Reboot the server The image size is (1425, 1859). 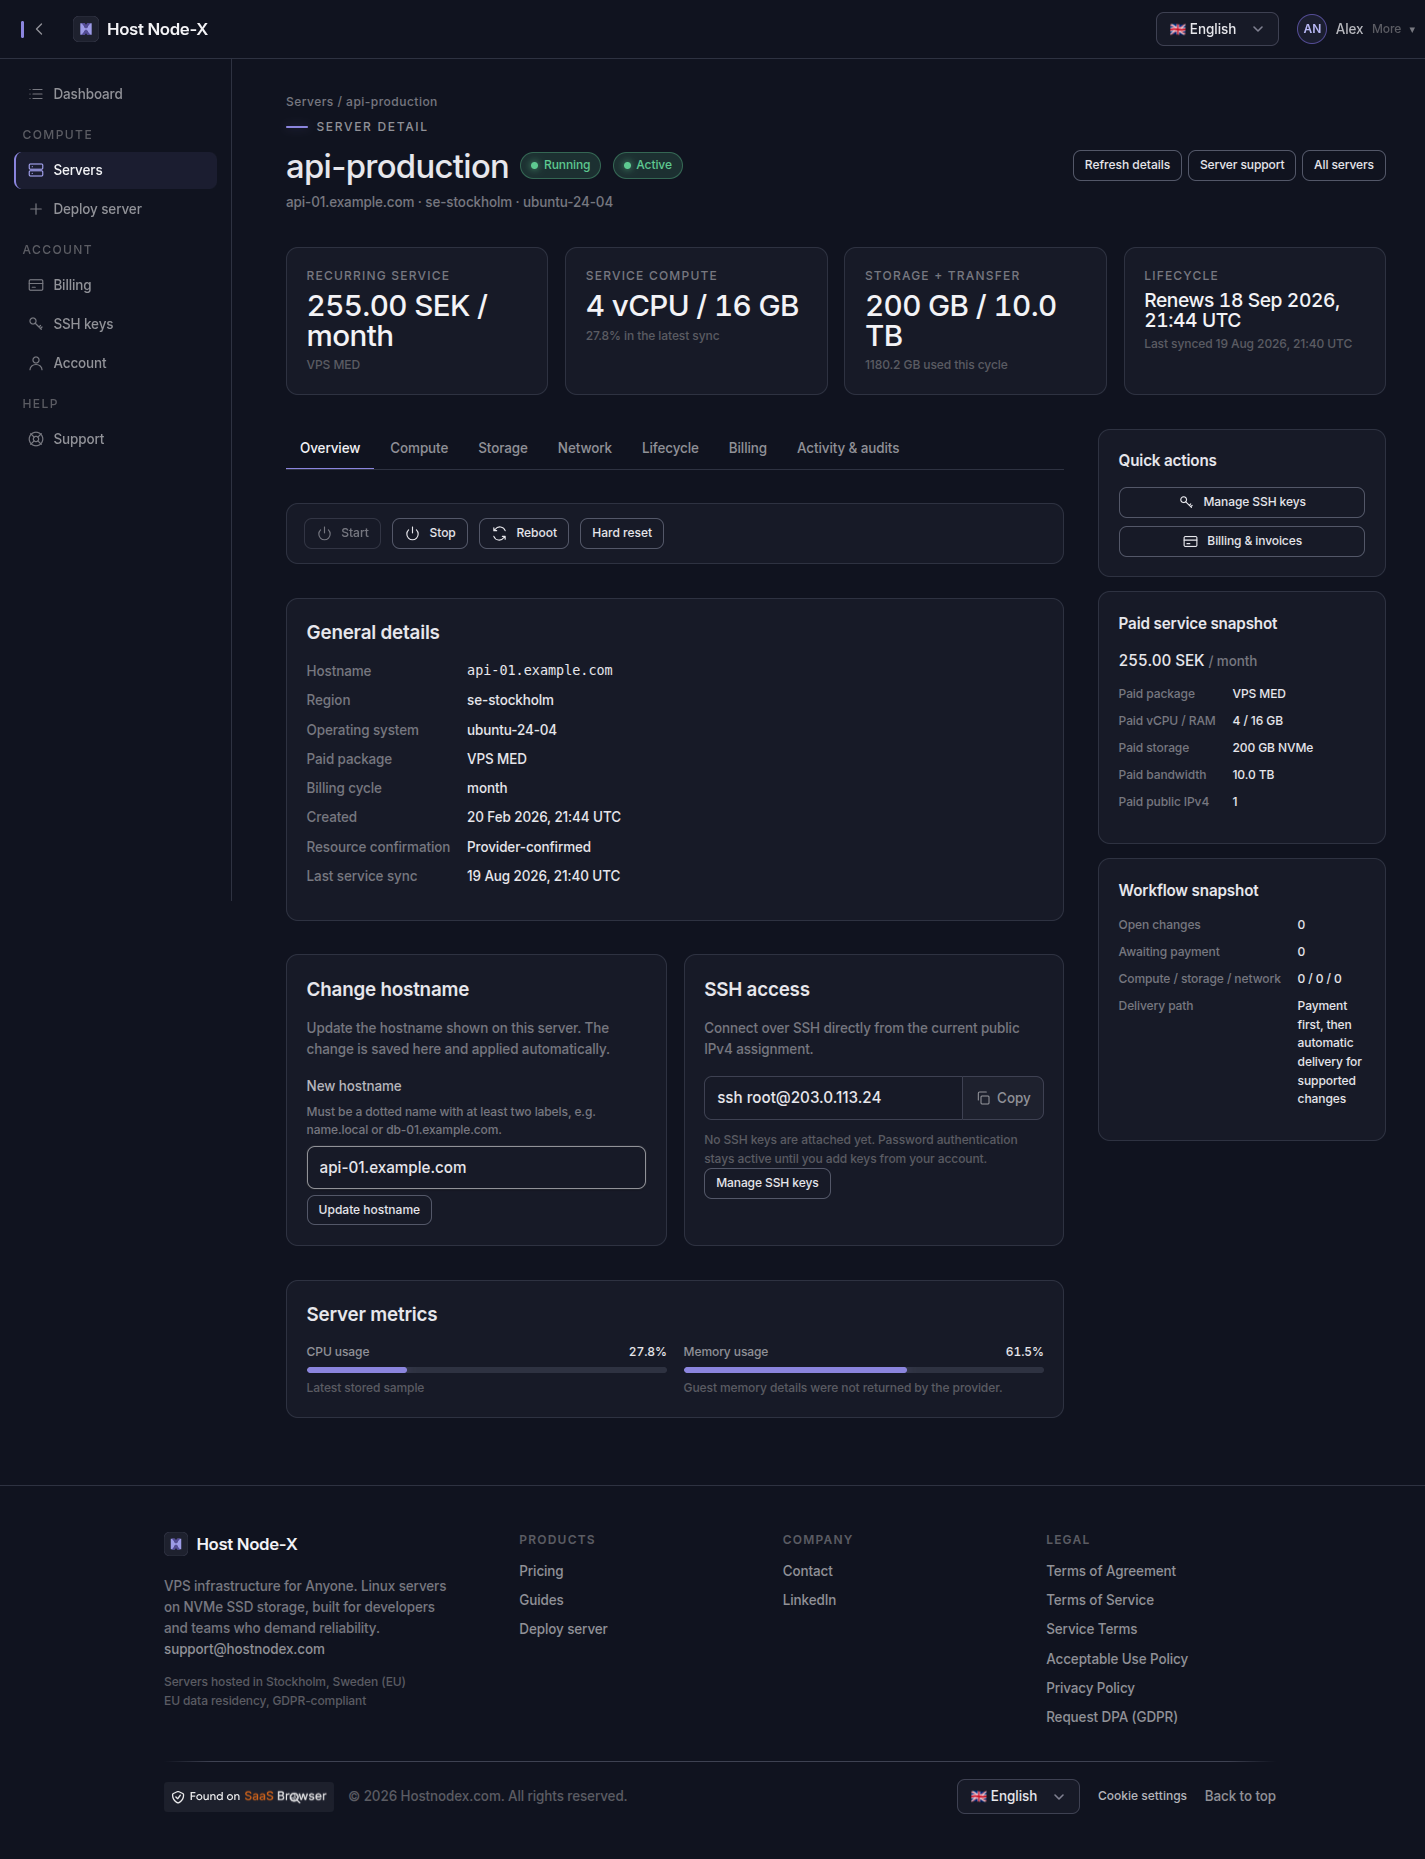tap(524, 533)
